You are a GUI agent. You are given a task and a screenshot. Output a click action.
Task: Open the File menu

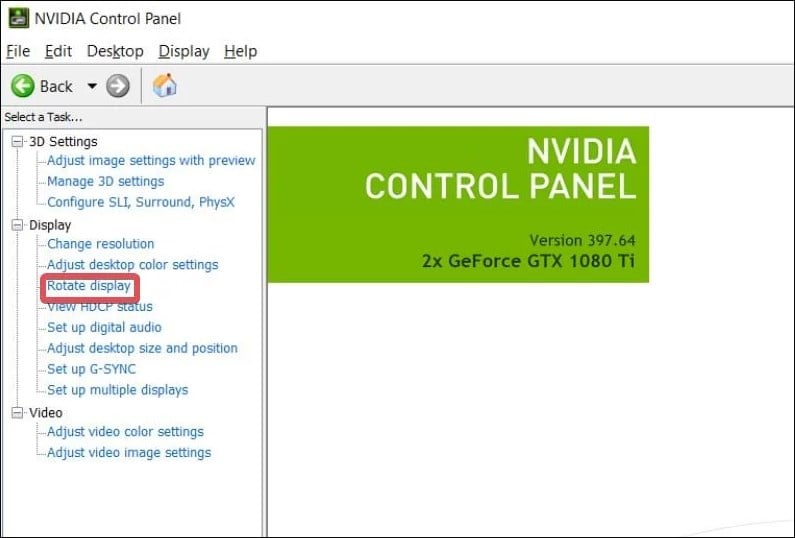pyautogui.click(x=18, y=51)
